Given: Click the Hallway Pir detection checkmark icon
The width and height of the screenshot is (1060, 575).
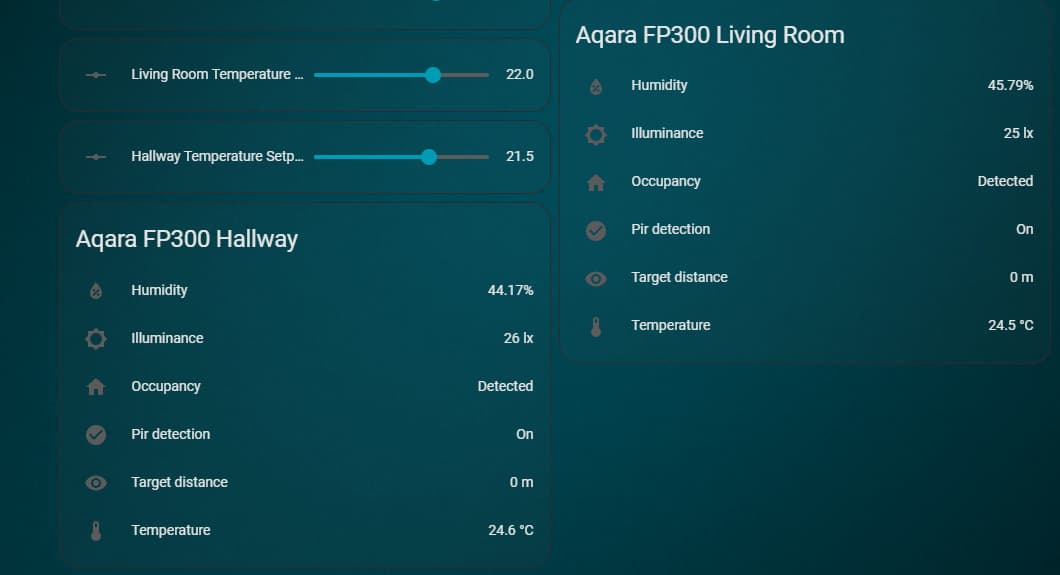Looking at the screenshot, I should tap(96, 434).
